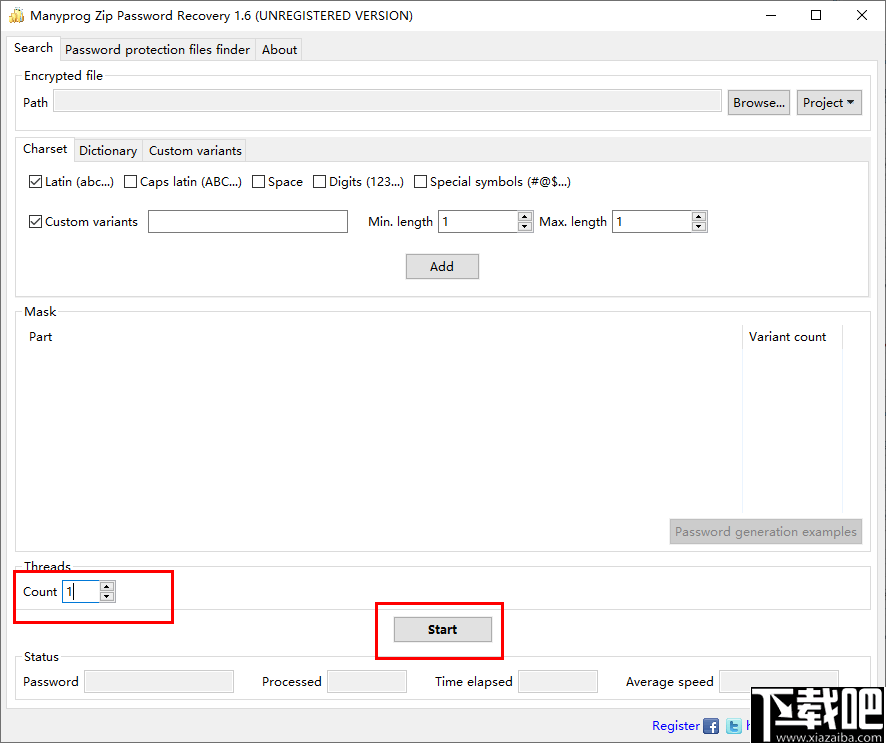886x743 pixels.
Task: Open the Project dropdown
Action: click(829, 102)
